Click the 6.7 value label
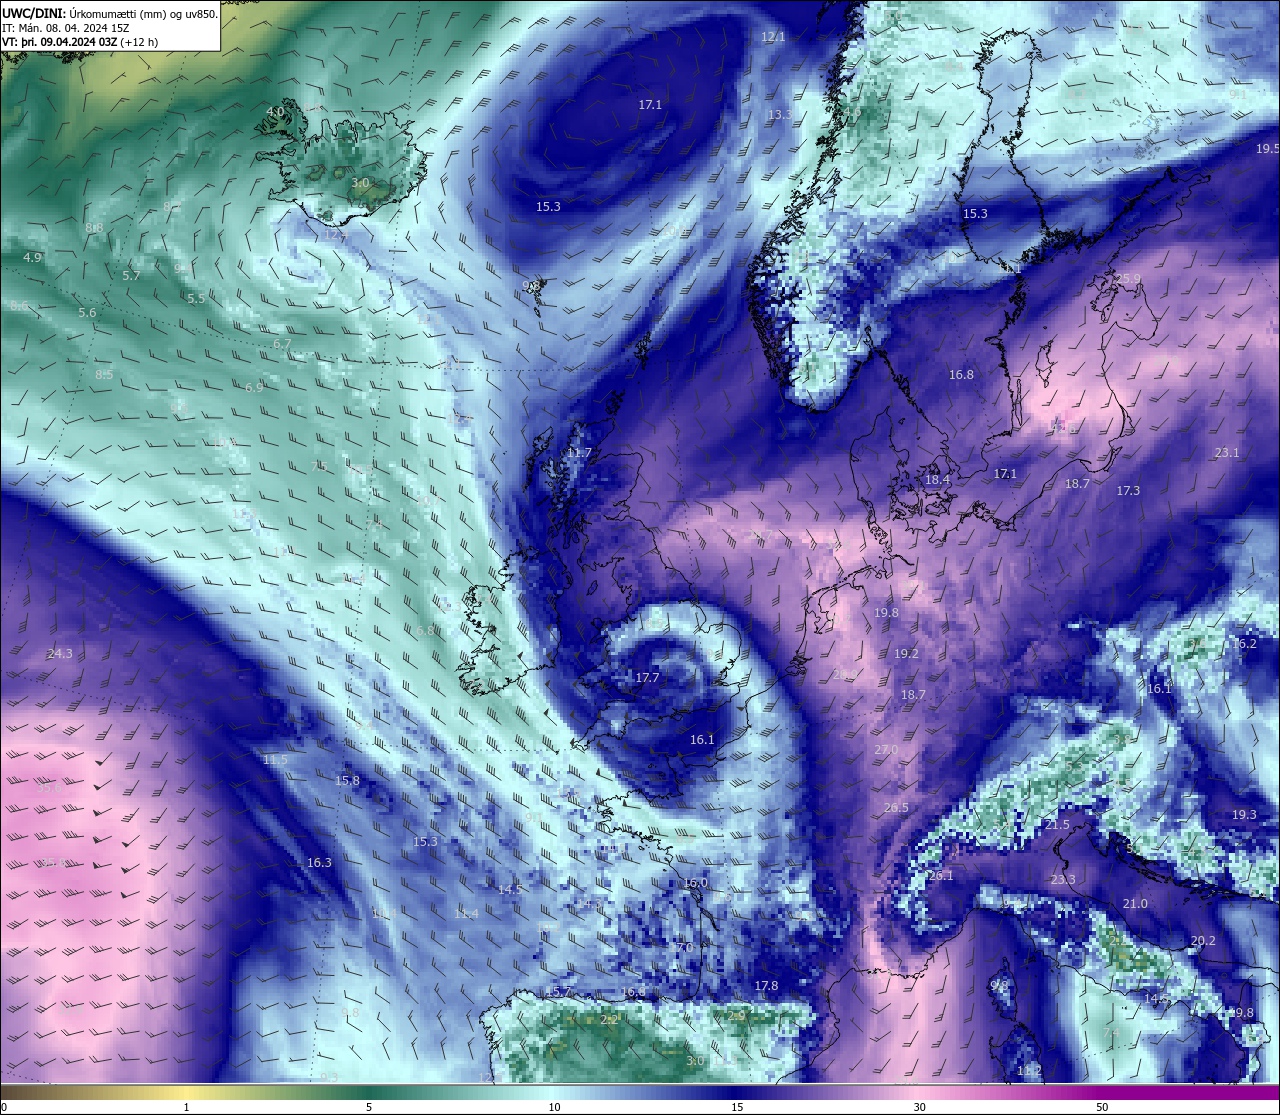Viewport: 1280px width, 1115px height. coord(282,344)
